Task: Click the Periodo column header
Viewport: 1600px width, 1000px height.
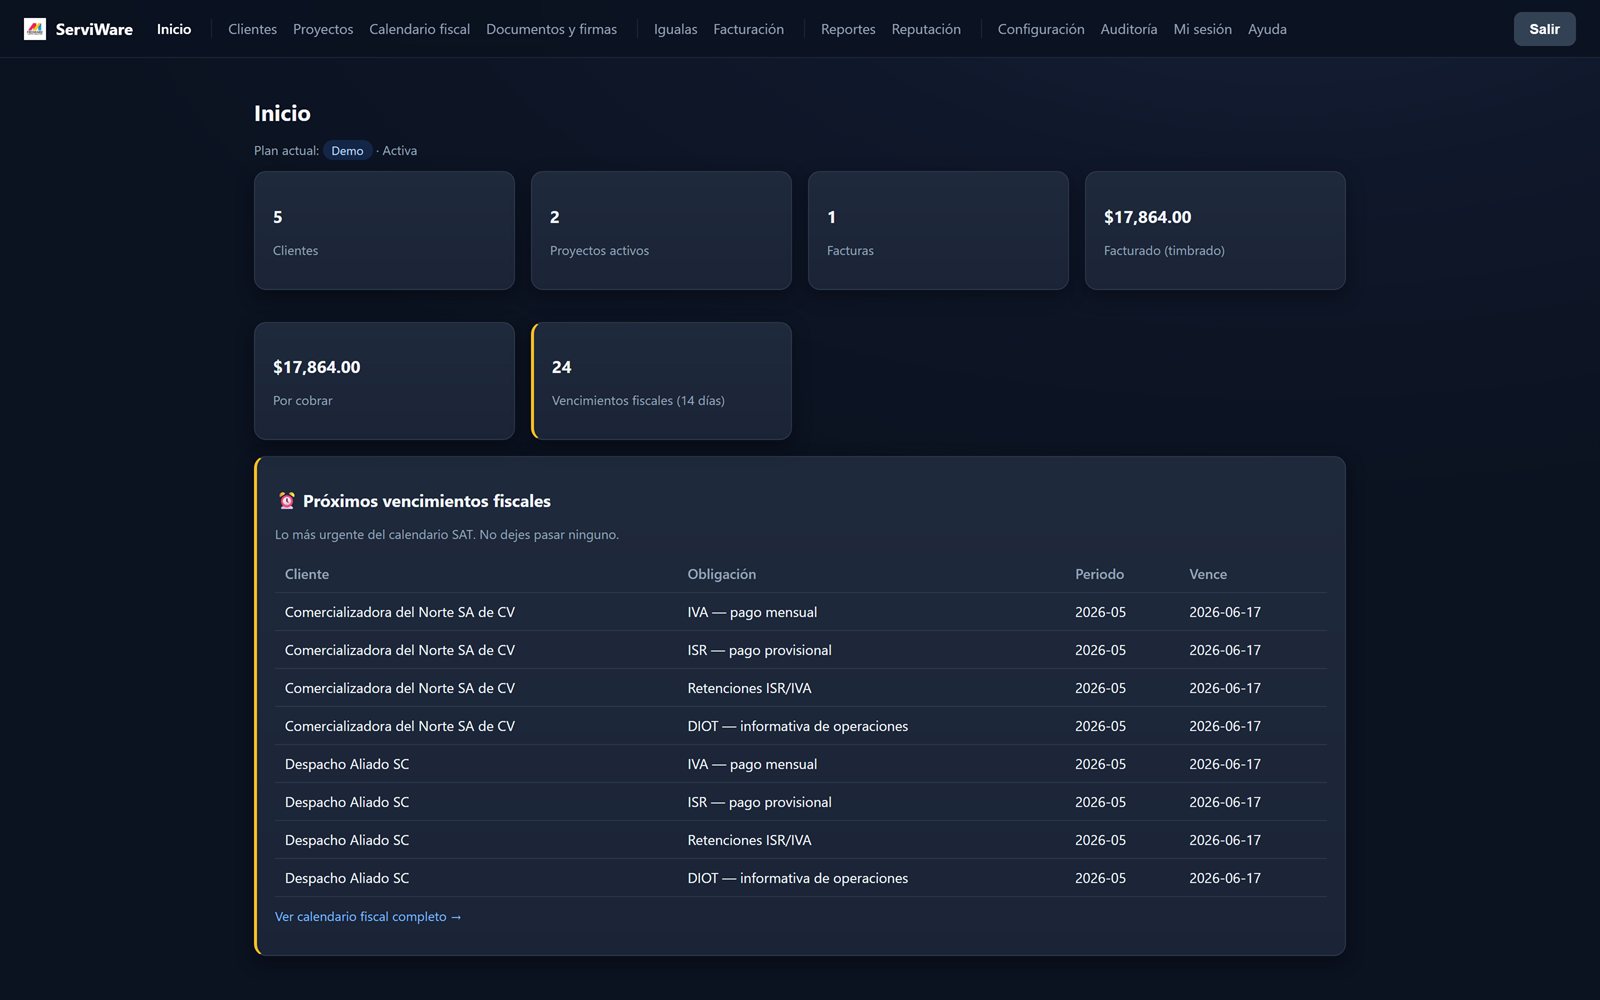Action: [x=1099, y=574]
